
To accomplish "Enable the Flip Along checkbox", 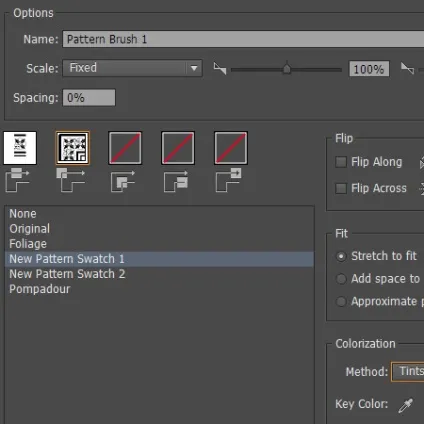I will pyautogui.click(x=341, y=162).
